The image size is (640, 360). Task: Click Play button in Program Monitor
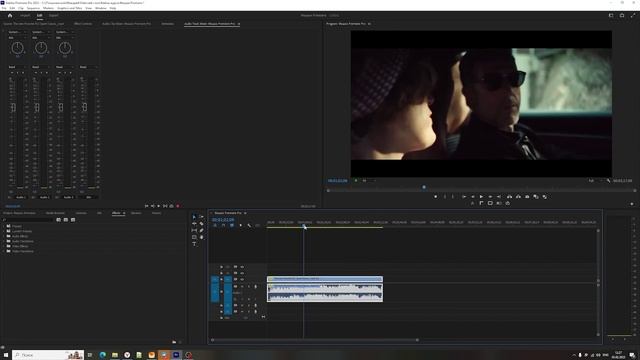click(x=482, y=197)
